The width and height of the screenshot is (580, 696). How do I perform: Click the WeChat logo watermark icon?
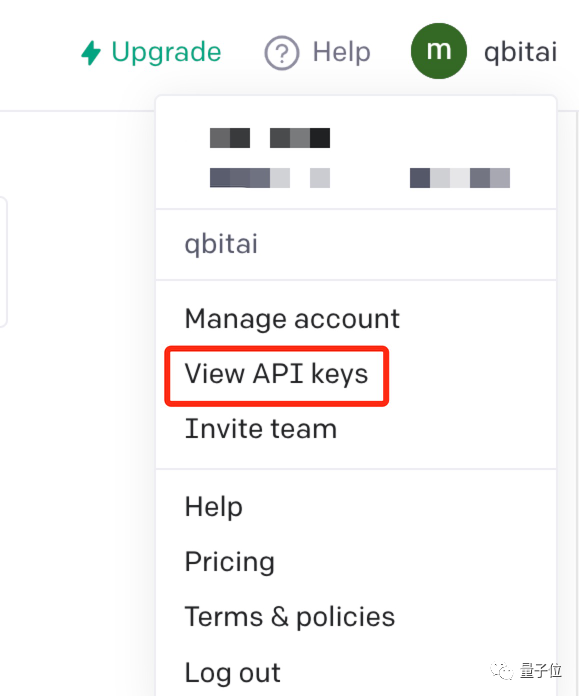click(x=502, y=670)
